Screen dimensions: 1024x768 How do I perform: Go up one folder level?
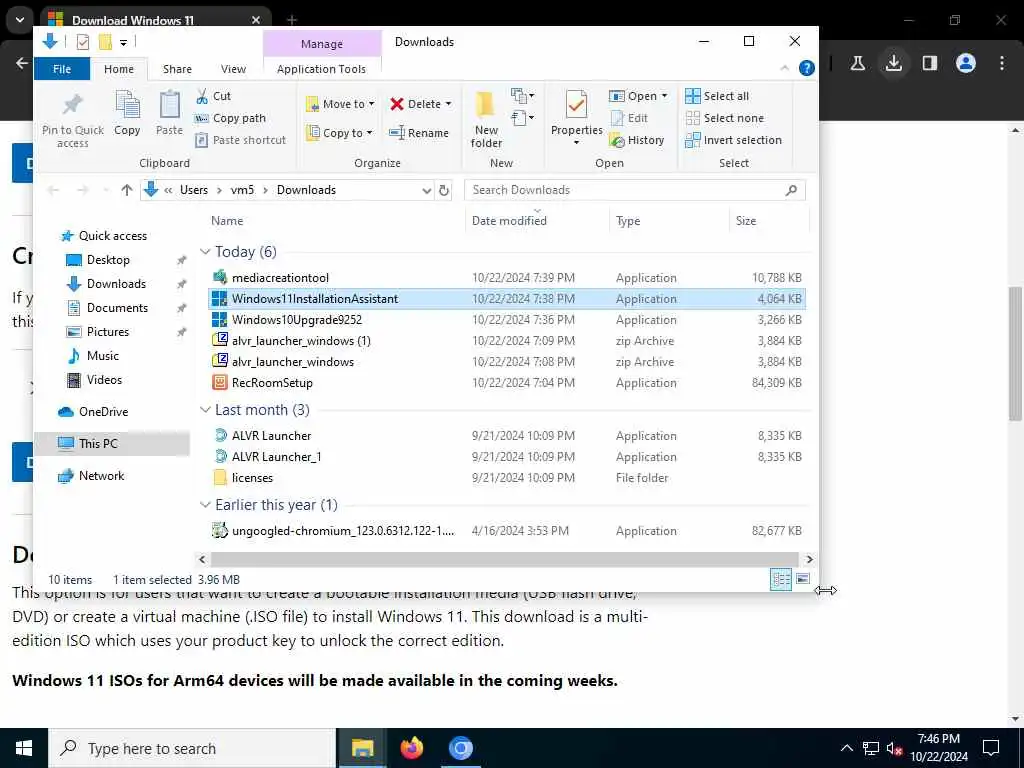pyautogui.click(x=127, y=190)
